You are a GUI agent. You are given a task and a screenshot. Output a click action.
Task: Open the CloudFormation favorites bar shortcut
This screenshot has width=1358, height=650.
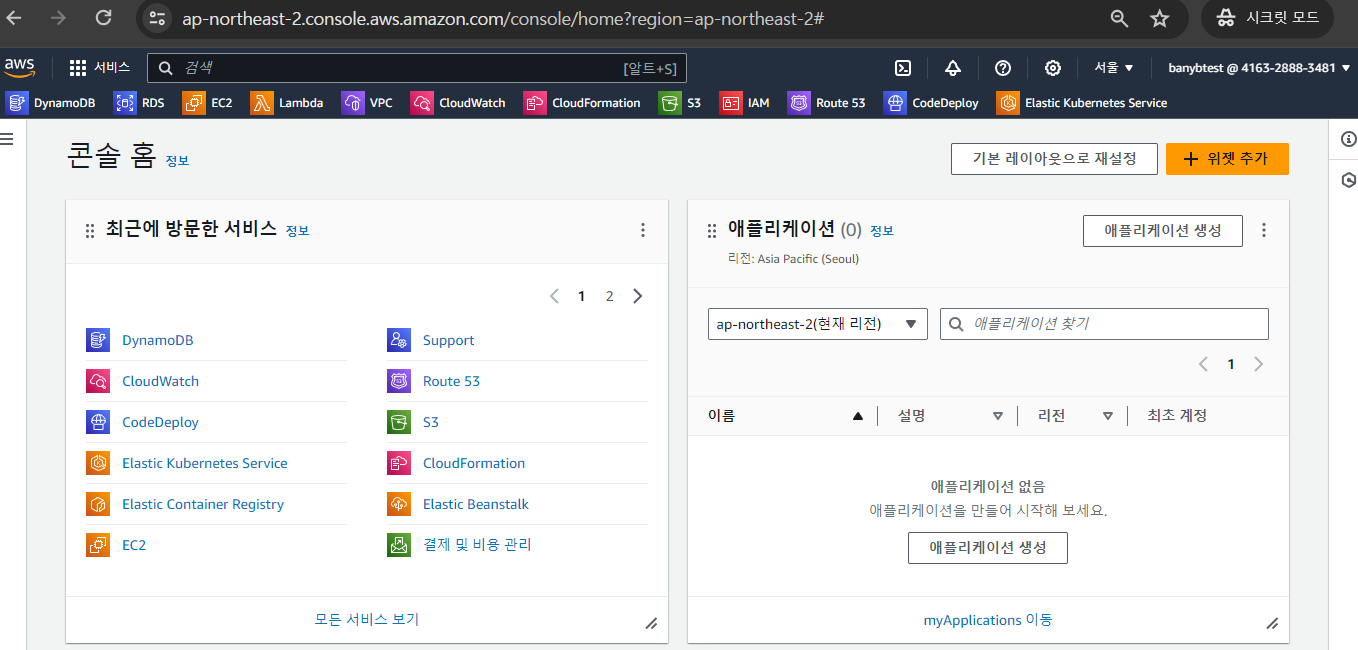point(582,103)
